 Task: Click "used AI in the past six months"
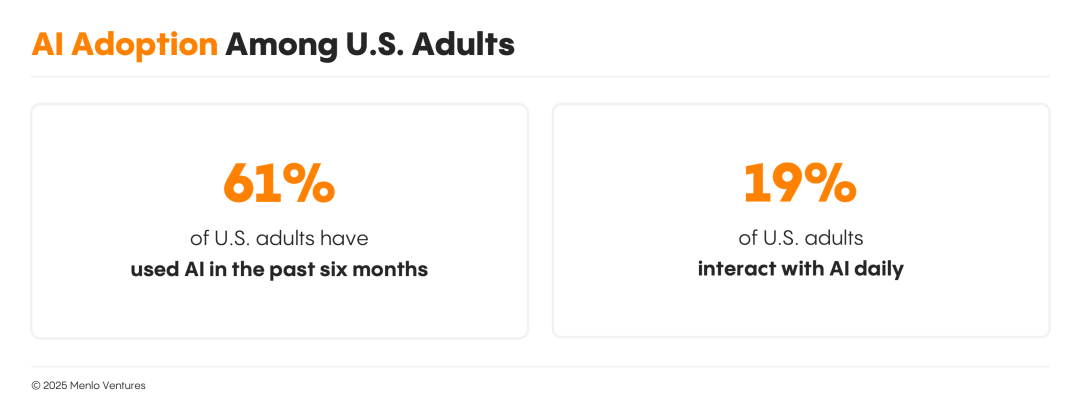[x=279, y=269]
